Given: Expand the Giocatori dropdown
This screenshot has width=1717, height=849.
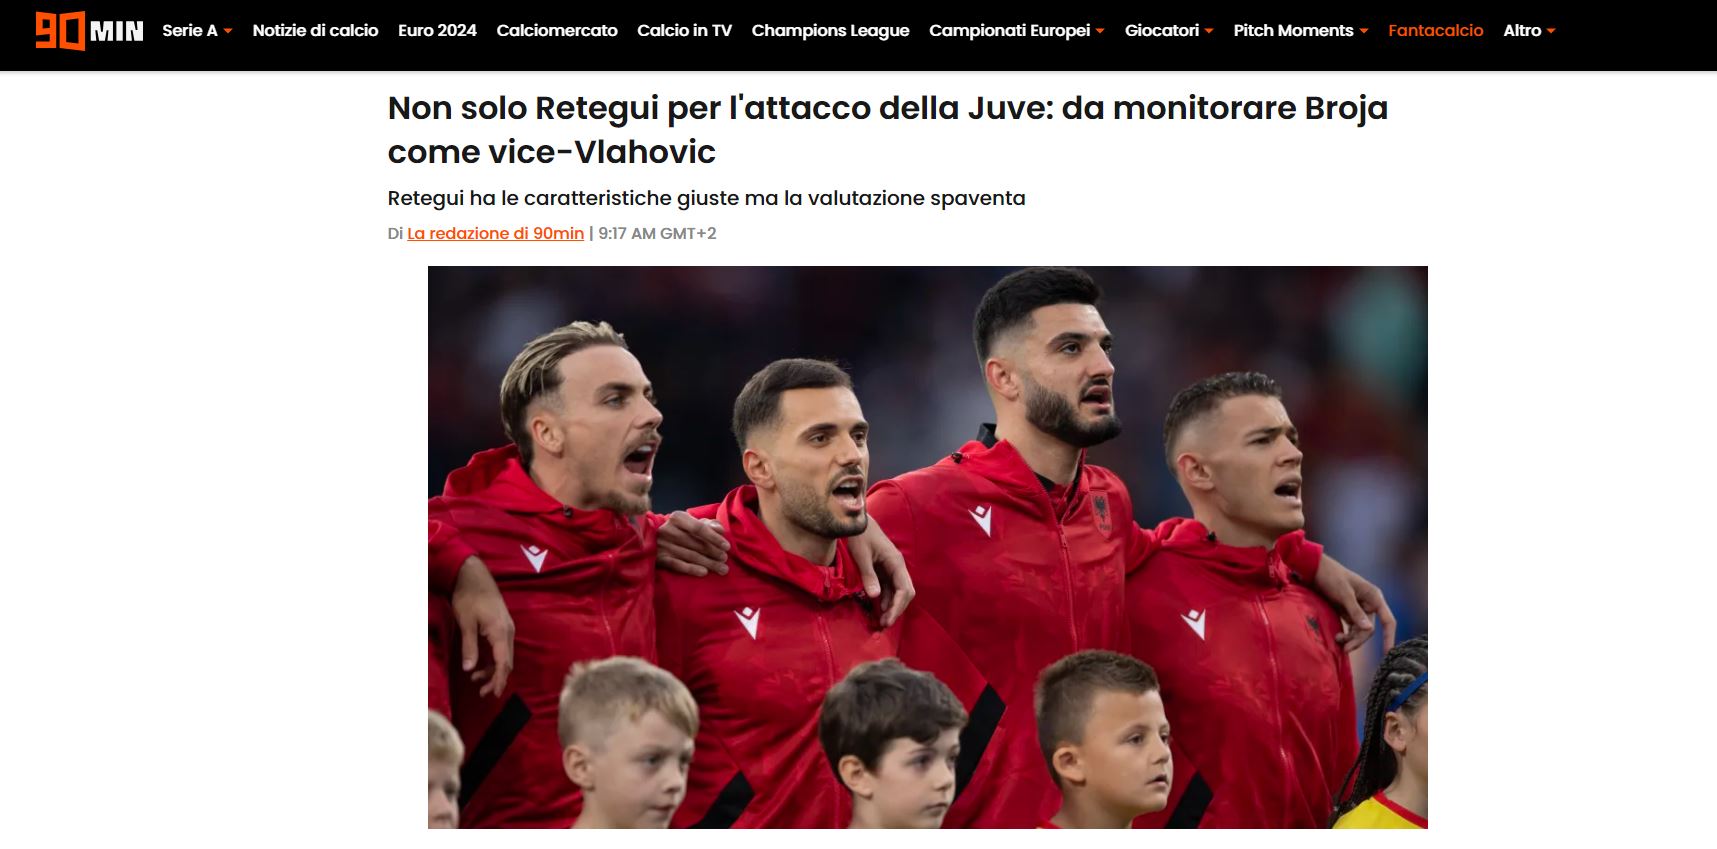Looking at the screenshot, I should (1169, 31).
